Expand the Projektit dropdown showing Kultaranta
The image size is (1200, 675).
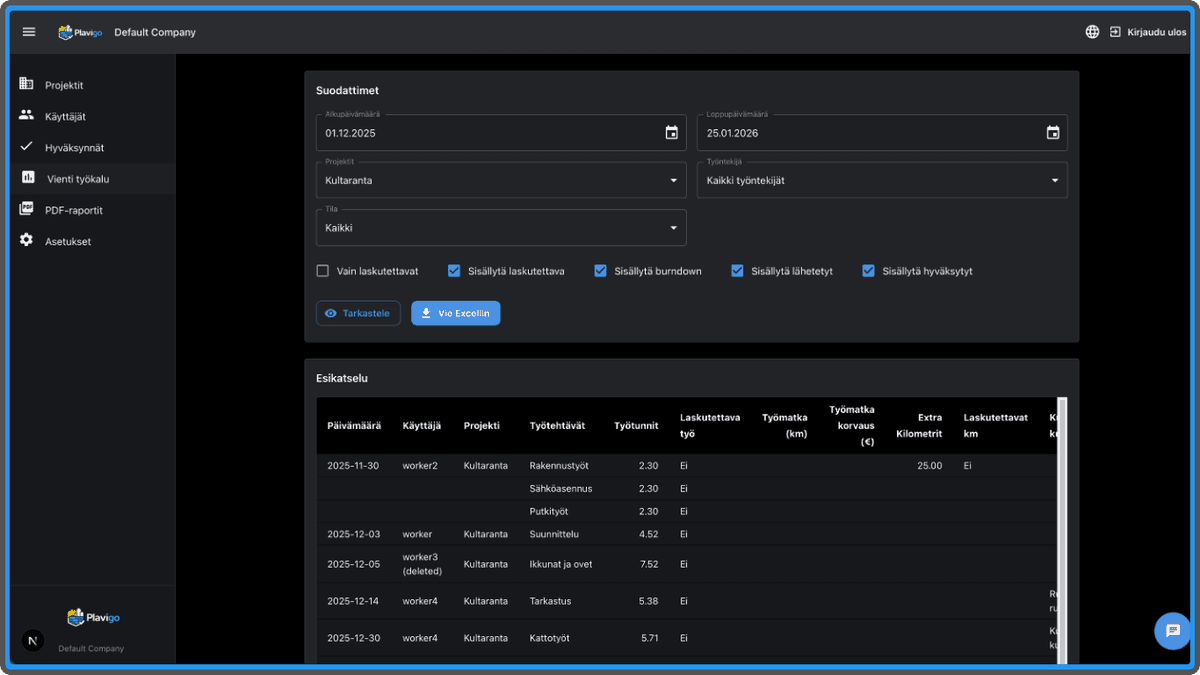click(x=500, y=181)
